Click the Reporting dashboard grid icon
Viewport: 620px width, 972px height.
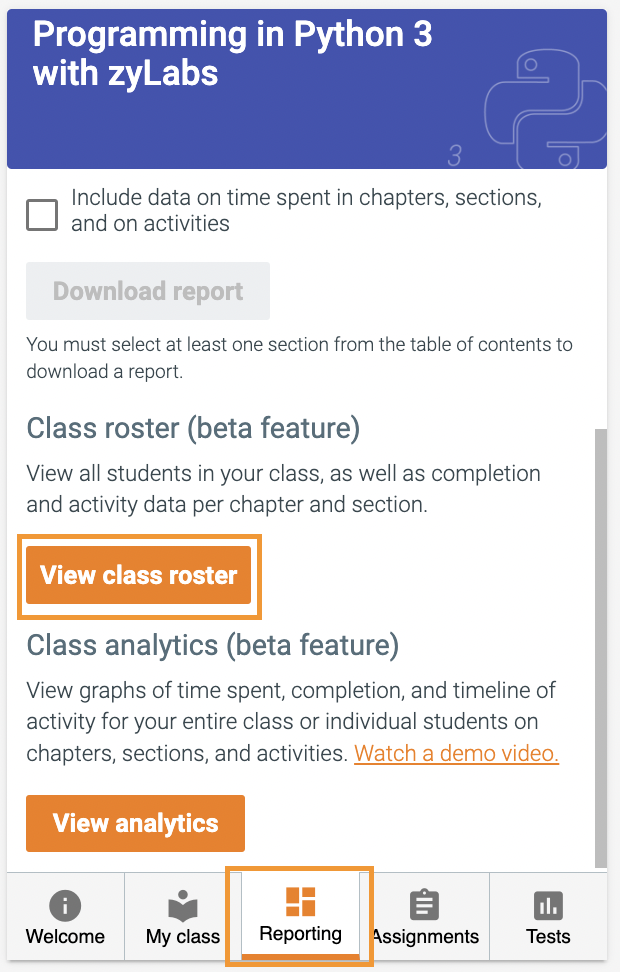click(300, 901)
